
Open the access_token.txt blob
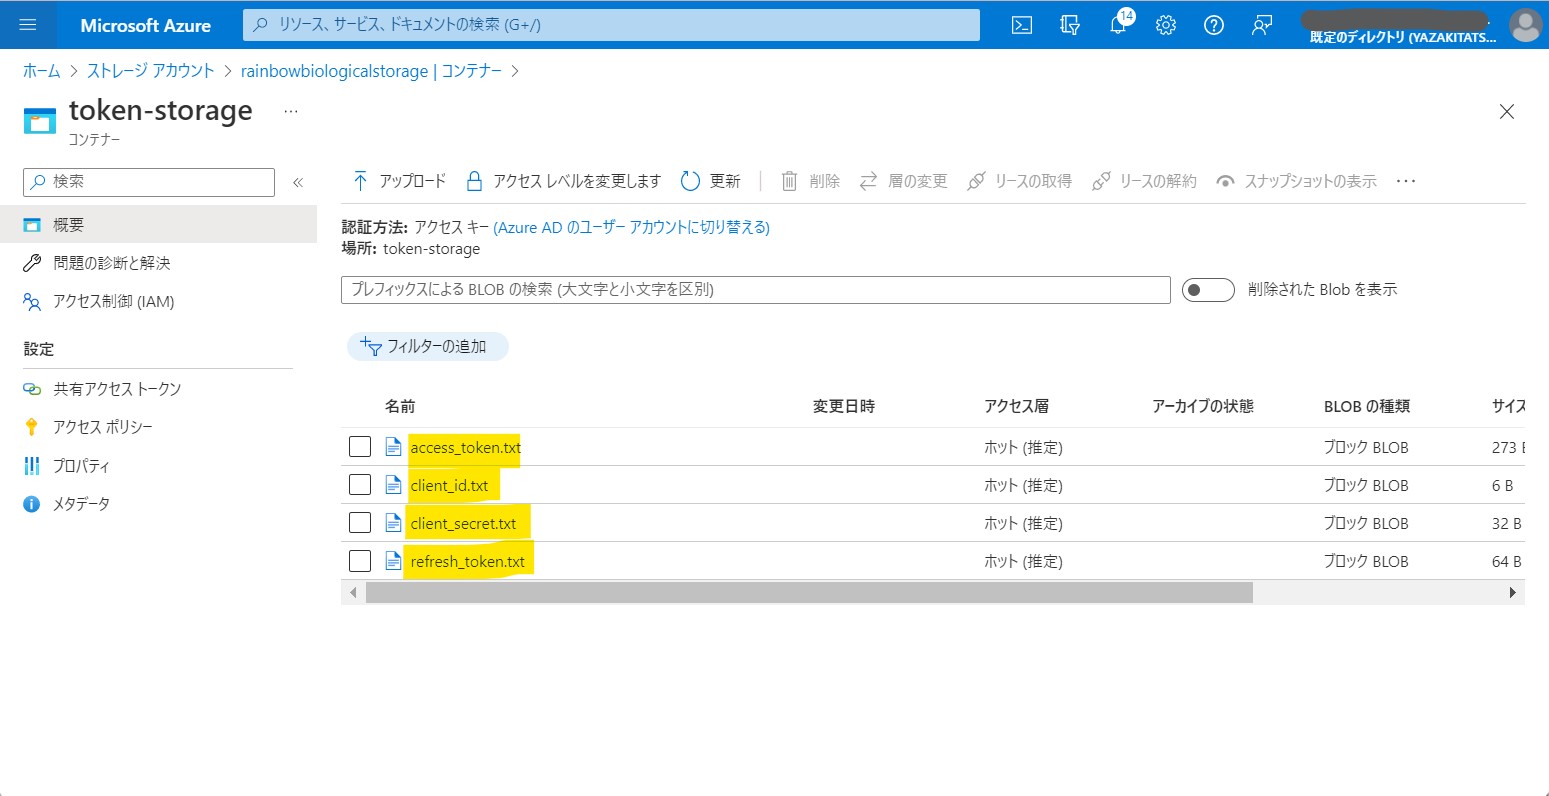pyautogui.click(x=465, y=447)
